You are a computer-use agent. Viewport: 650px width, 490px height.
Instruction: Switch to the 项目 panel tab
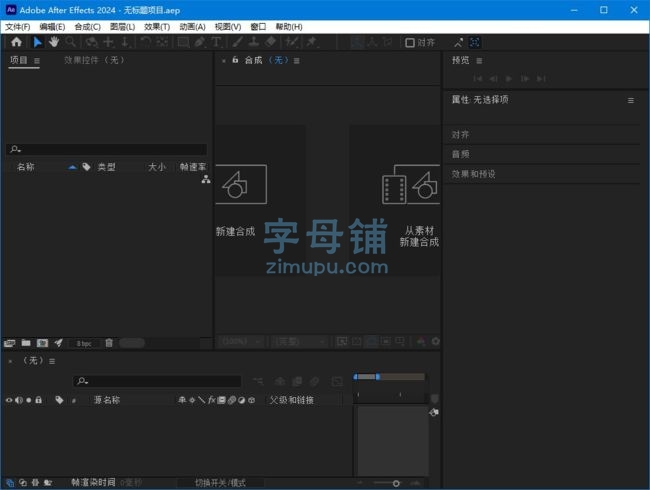click(x=19, y=60)
